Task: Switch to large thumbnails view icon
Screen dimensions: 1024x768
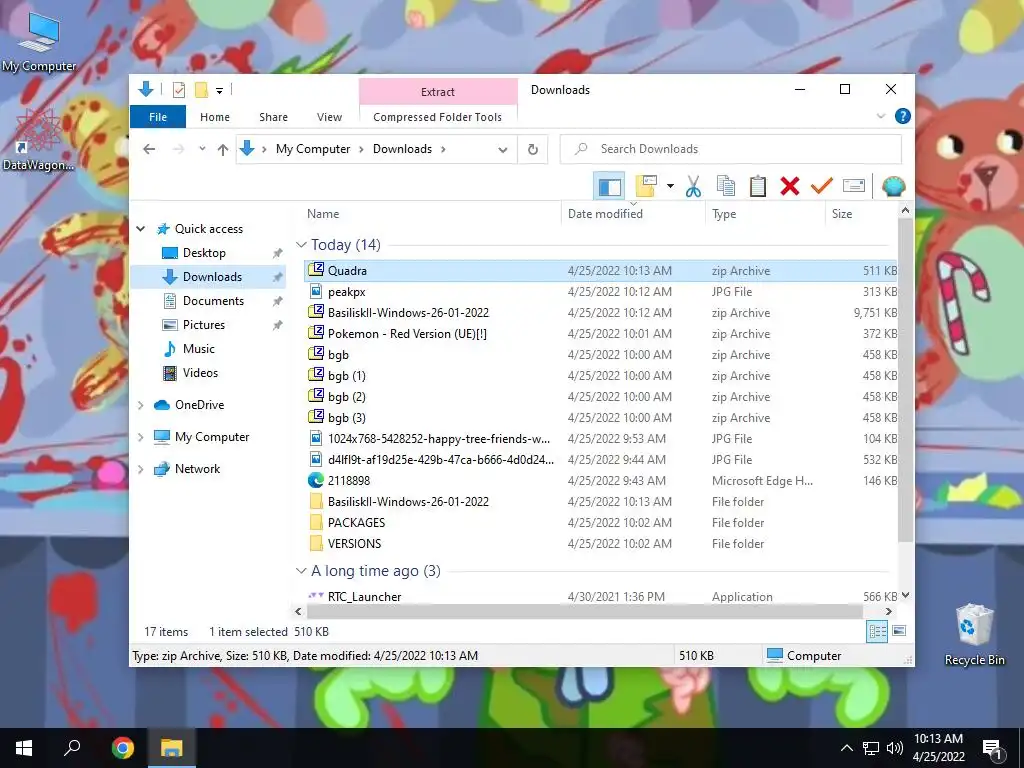Action: (899, 631)
